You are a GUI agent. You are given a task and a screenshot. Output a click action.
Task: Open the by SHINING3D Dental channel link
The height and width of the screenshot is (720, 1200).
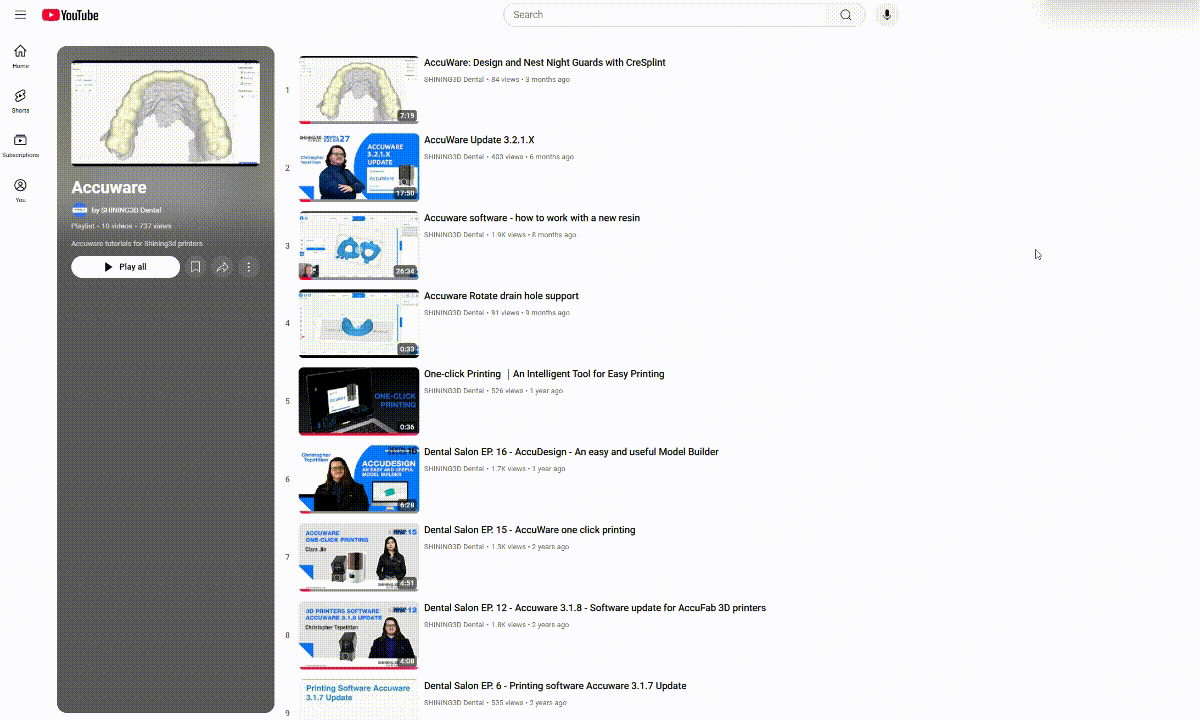pyautogui.click(x=126, y=210)
